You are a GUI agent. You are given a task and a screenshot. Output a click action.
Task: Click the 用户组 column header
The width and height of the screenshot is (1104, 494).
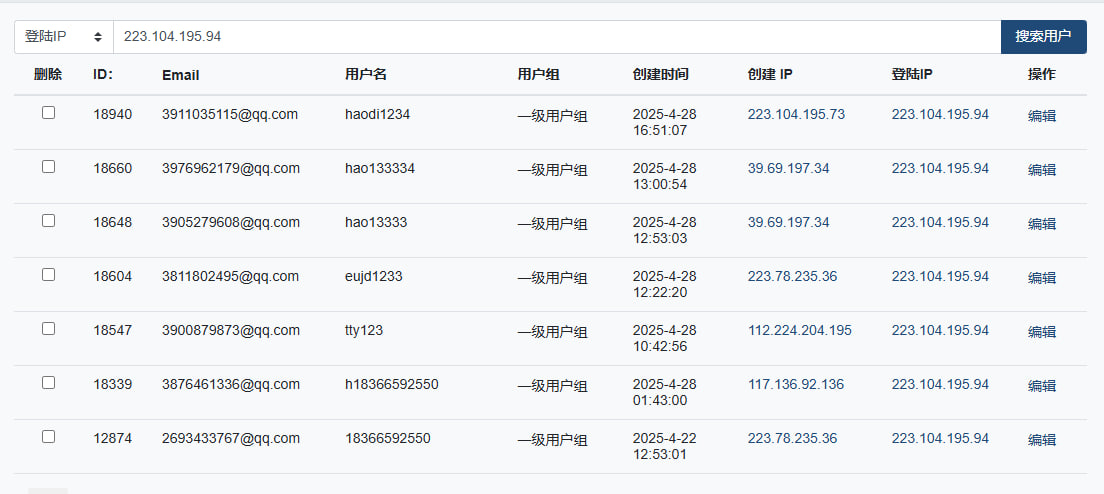pos(539,75)
